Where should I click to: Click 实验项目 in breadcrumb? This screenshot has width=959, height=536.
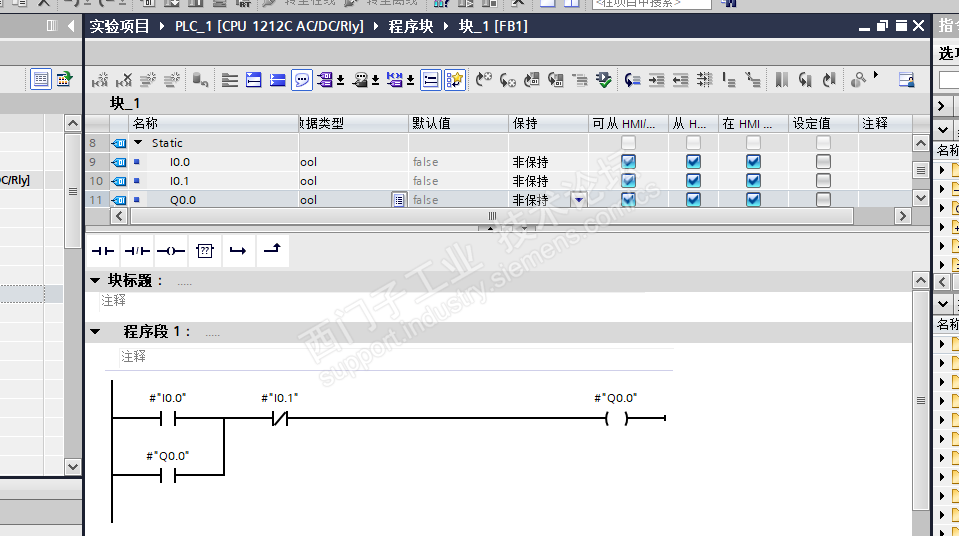pos(120,26)
